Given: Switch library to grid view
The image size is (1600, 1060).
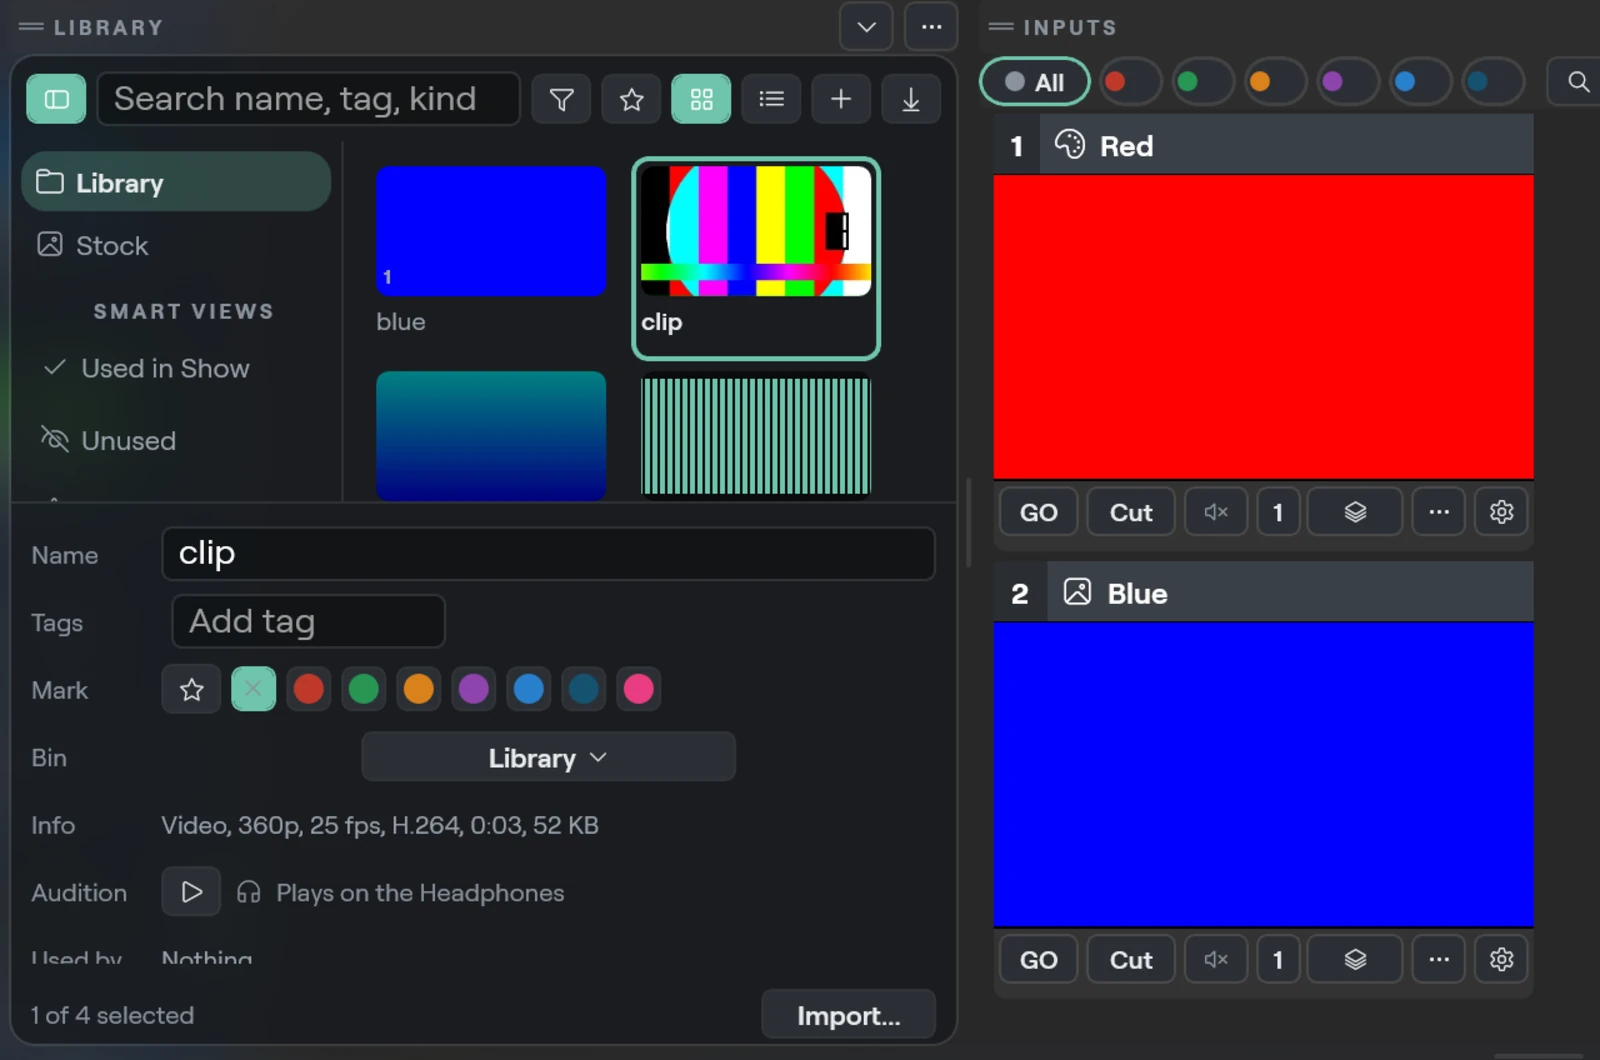Looking at the screenshot, I should click(701, 99).
